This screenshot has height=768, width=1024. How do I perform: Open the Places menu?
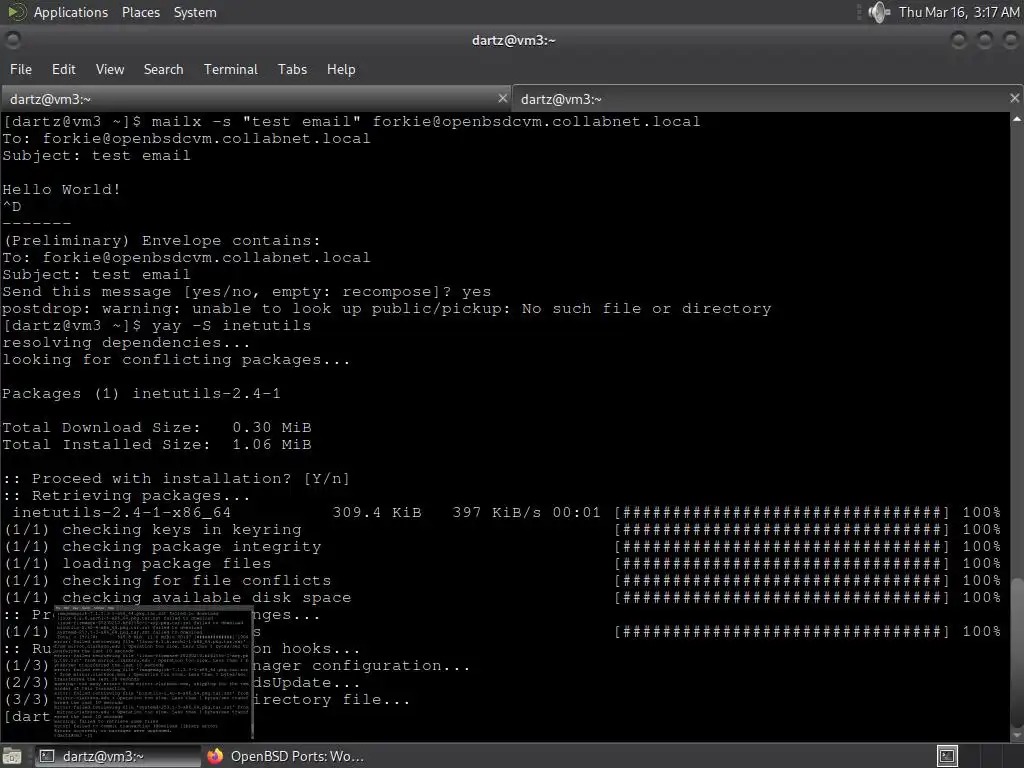[140, 12]
